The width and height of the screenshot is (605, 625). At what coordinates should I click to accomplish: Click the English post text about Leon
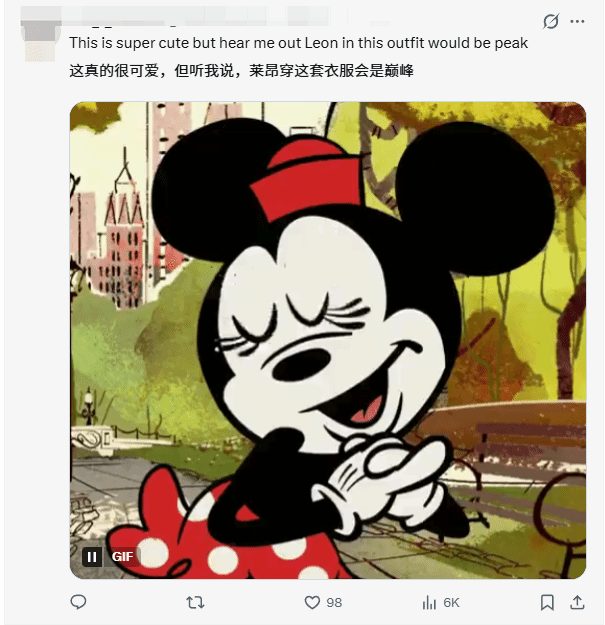(299, 43)
